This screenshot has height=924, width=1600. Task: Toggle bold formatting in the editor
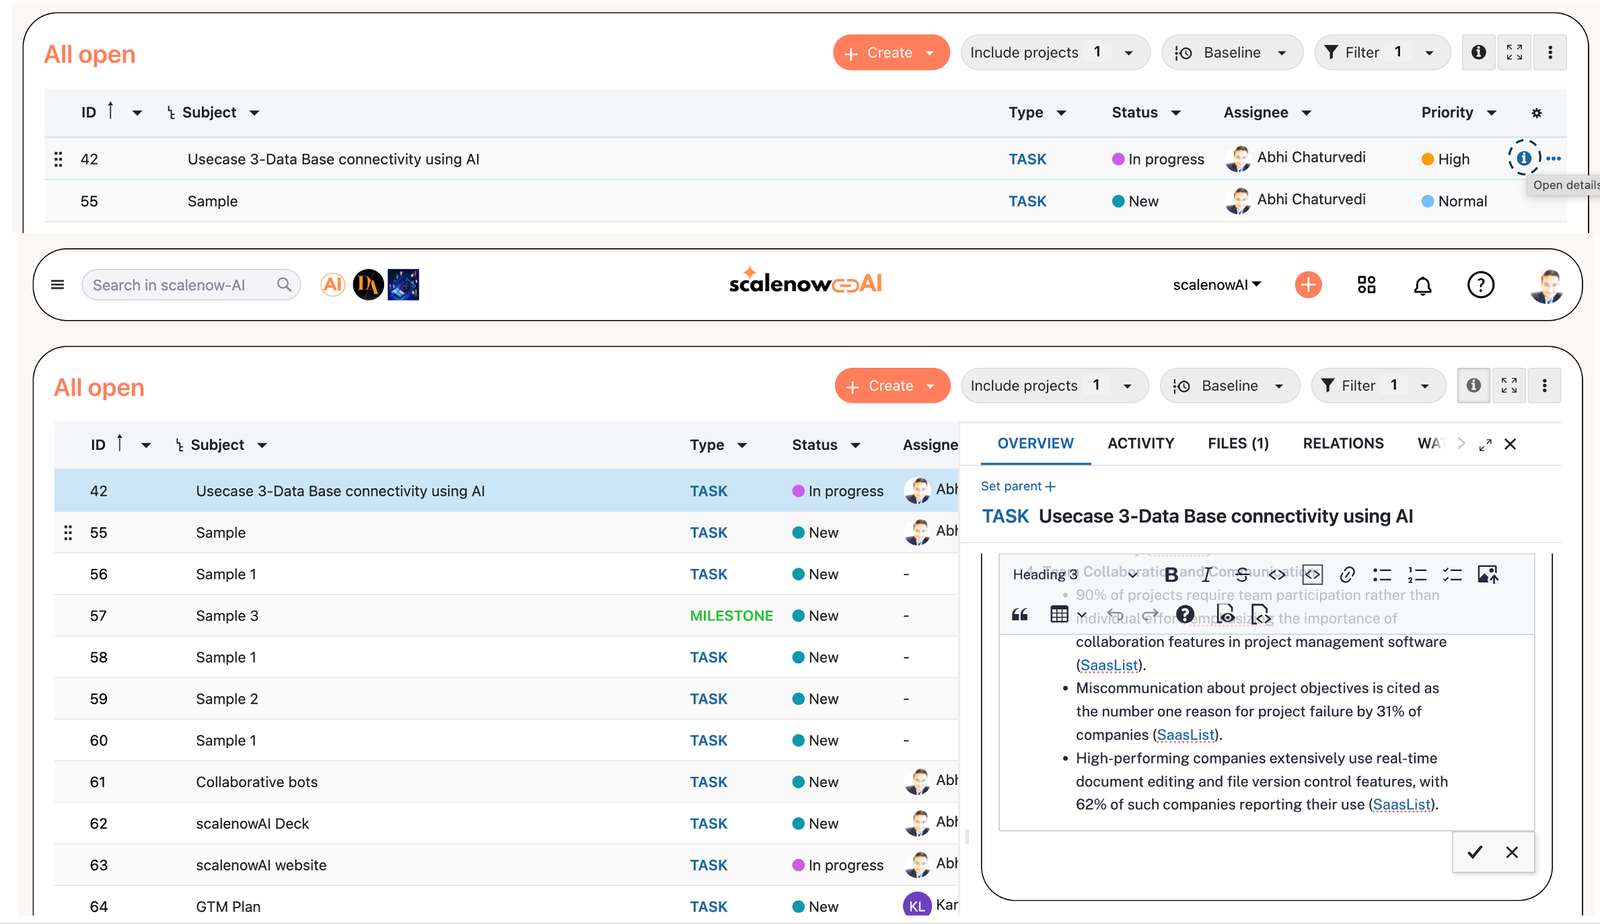coord(1171,575)
